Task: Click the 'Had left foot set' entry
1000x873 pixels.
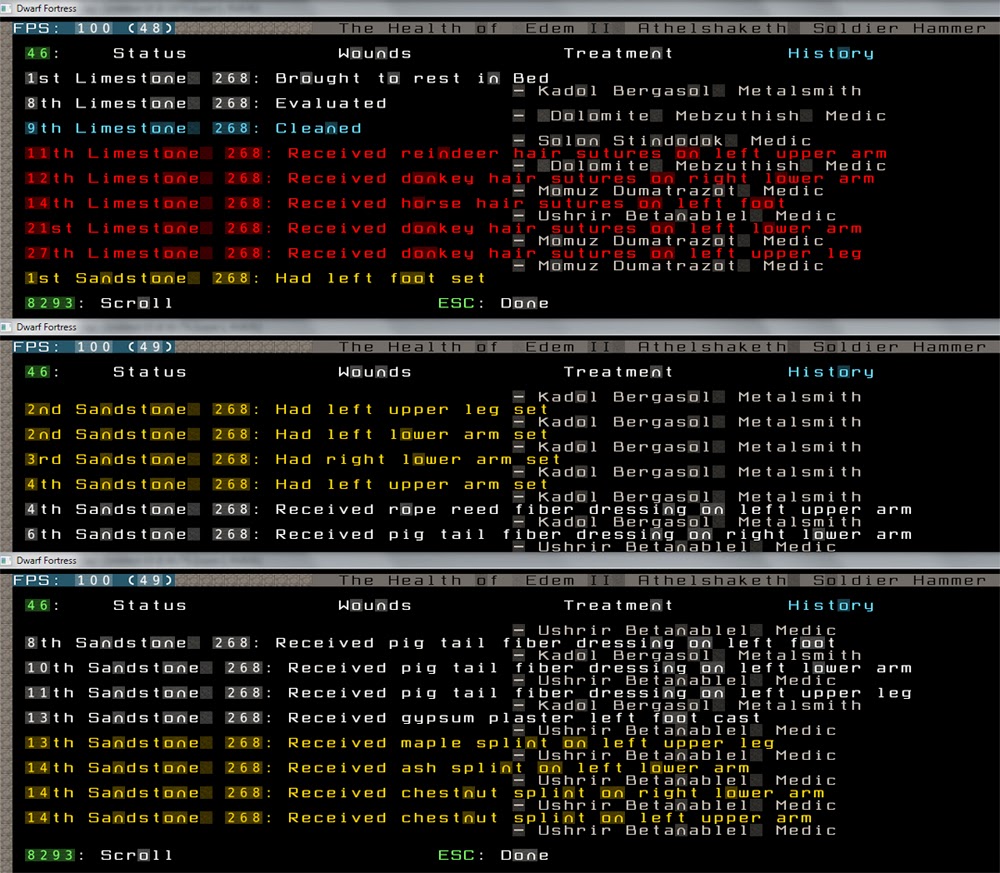Action: (256, 279)
